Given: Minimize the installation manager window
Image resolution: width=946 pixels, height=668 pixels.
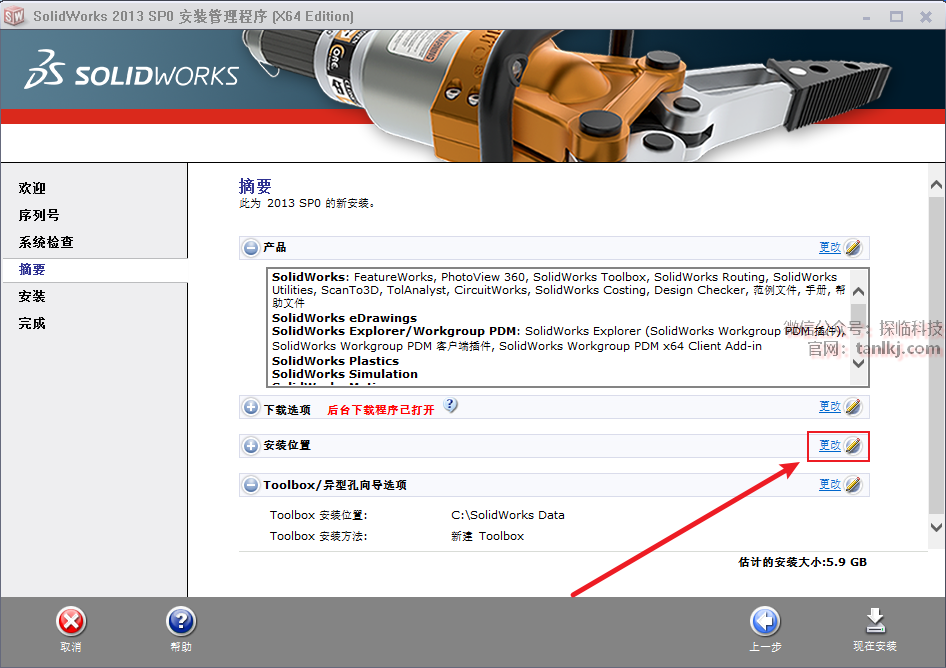Looking at the screenshot, I should pyautogui.click(x=866, y=17).
